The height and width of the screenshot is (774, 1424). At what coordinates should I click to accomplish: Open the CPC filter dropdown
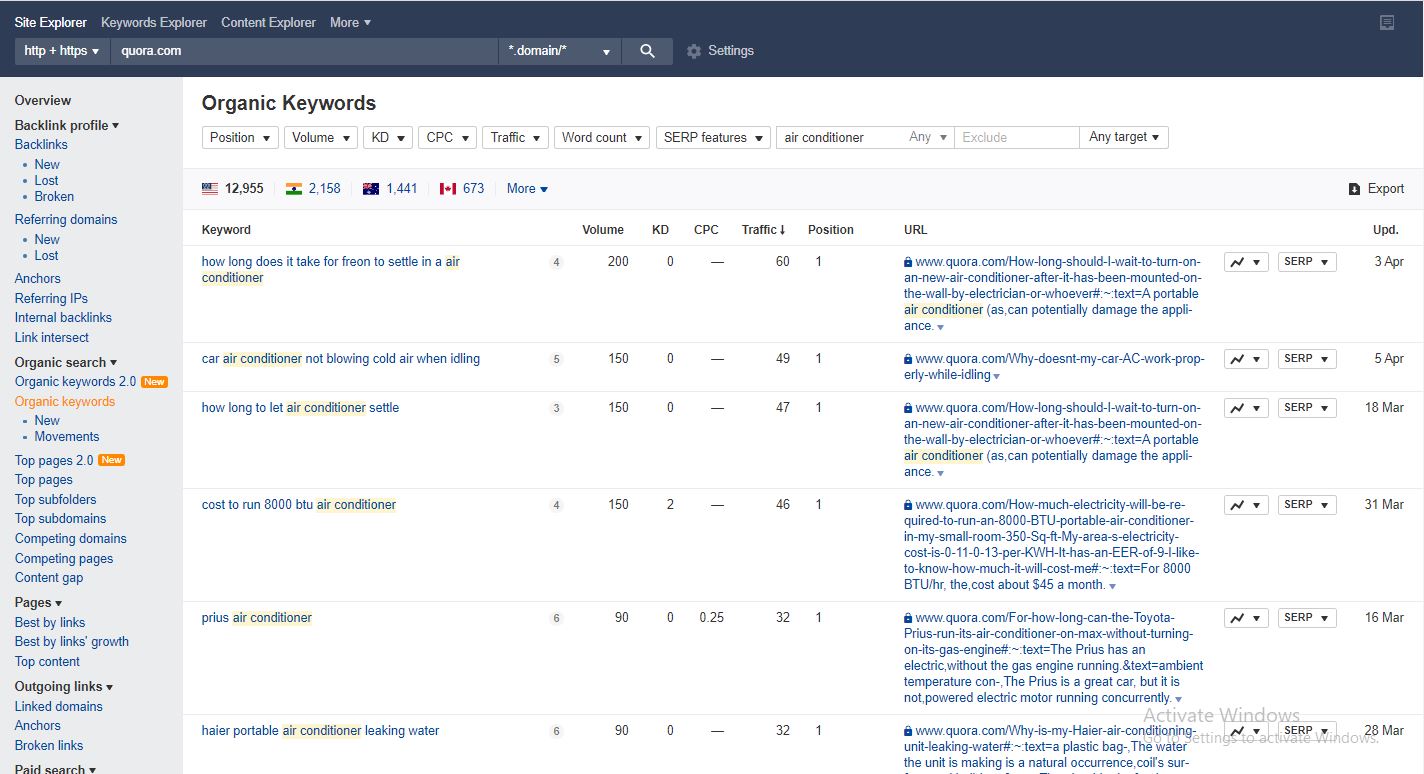point(447,138)
